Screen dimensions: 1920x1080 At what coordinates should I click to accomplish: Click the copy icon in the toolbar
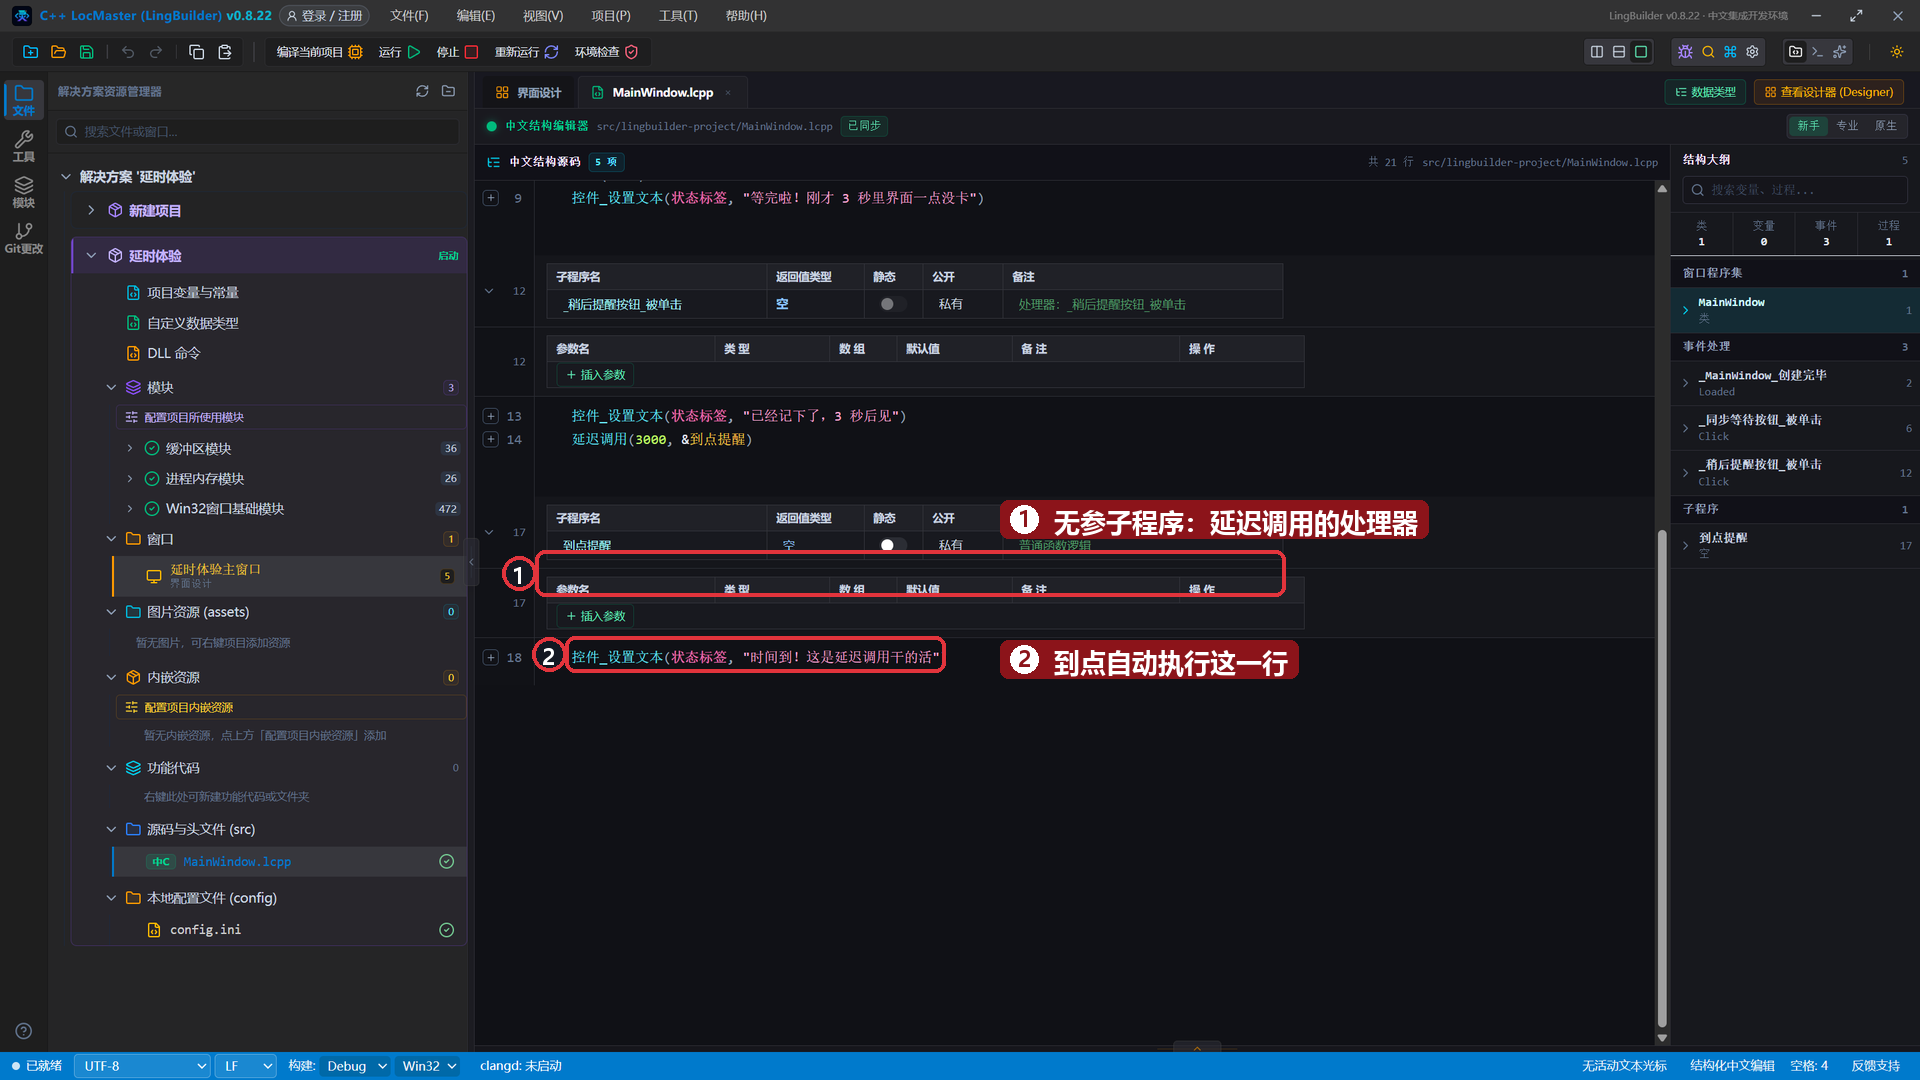click(x=197, y=52)
